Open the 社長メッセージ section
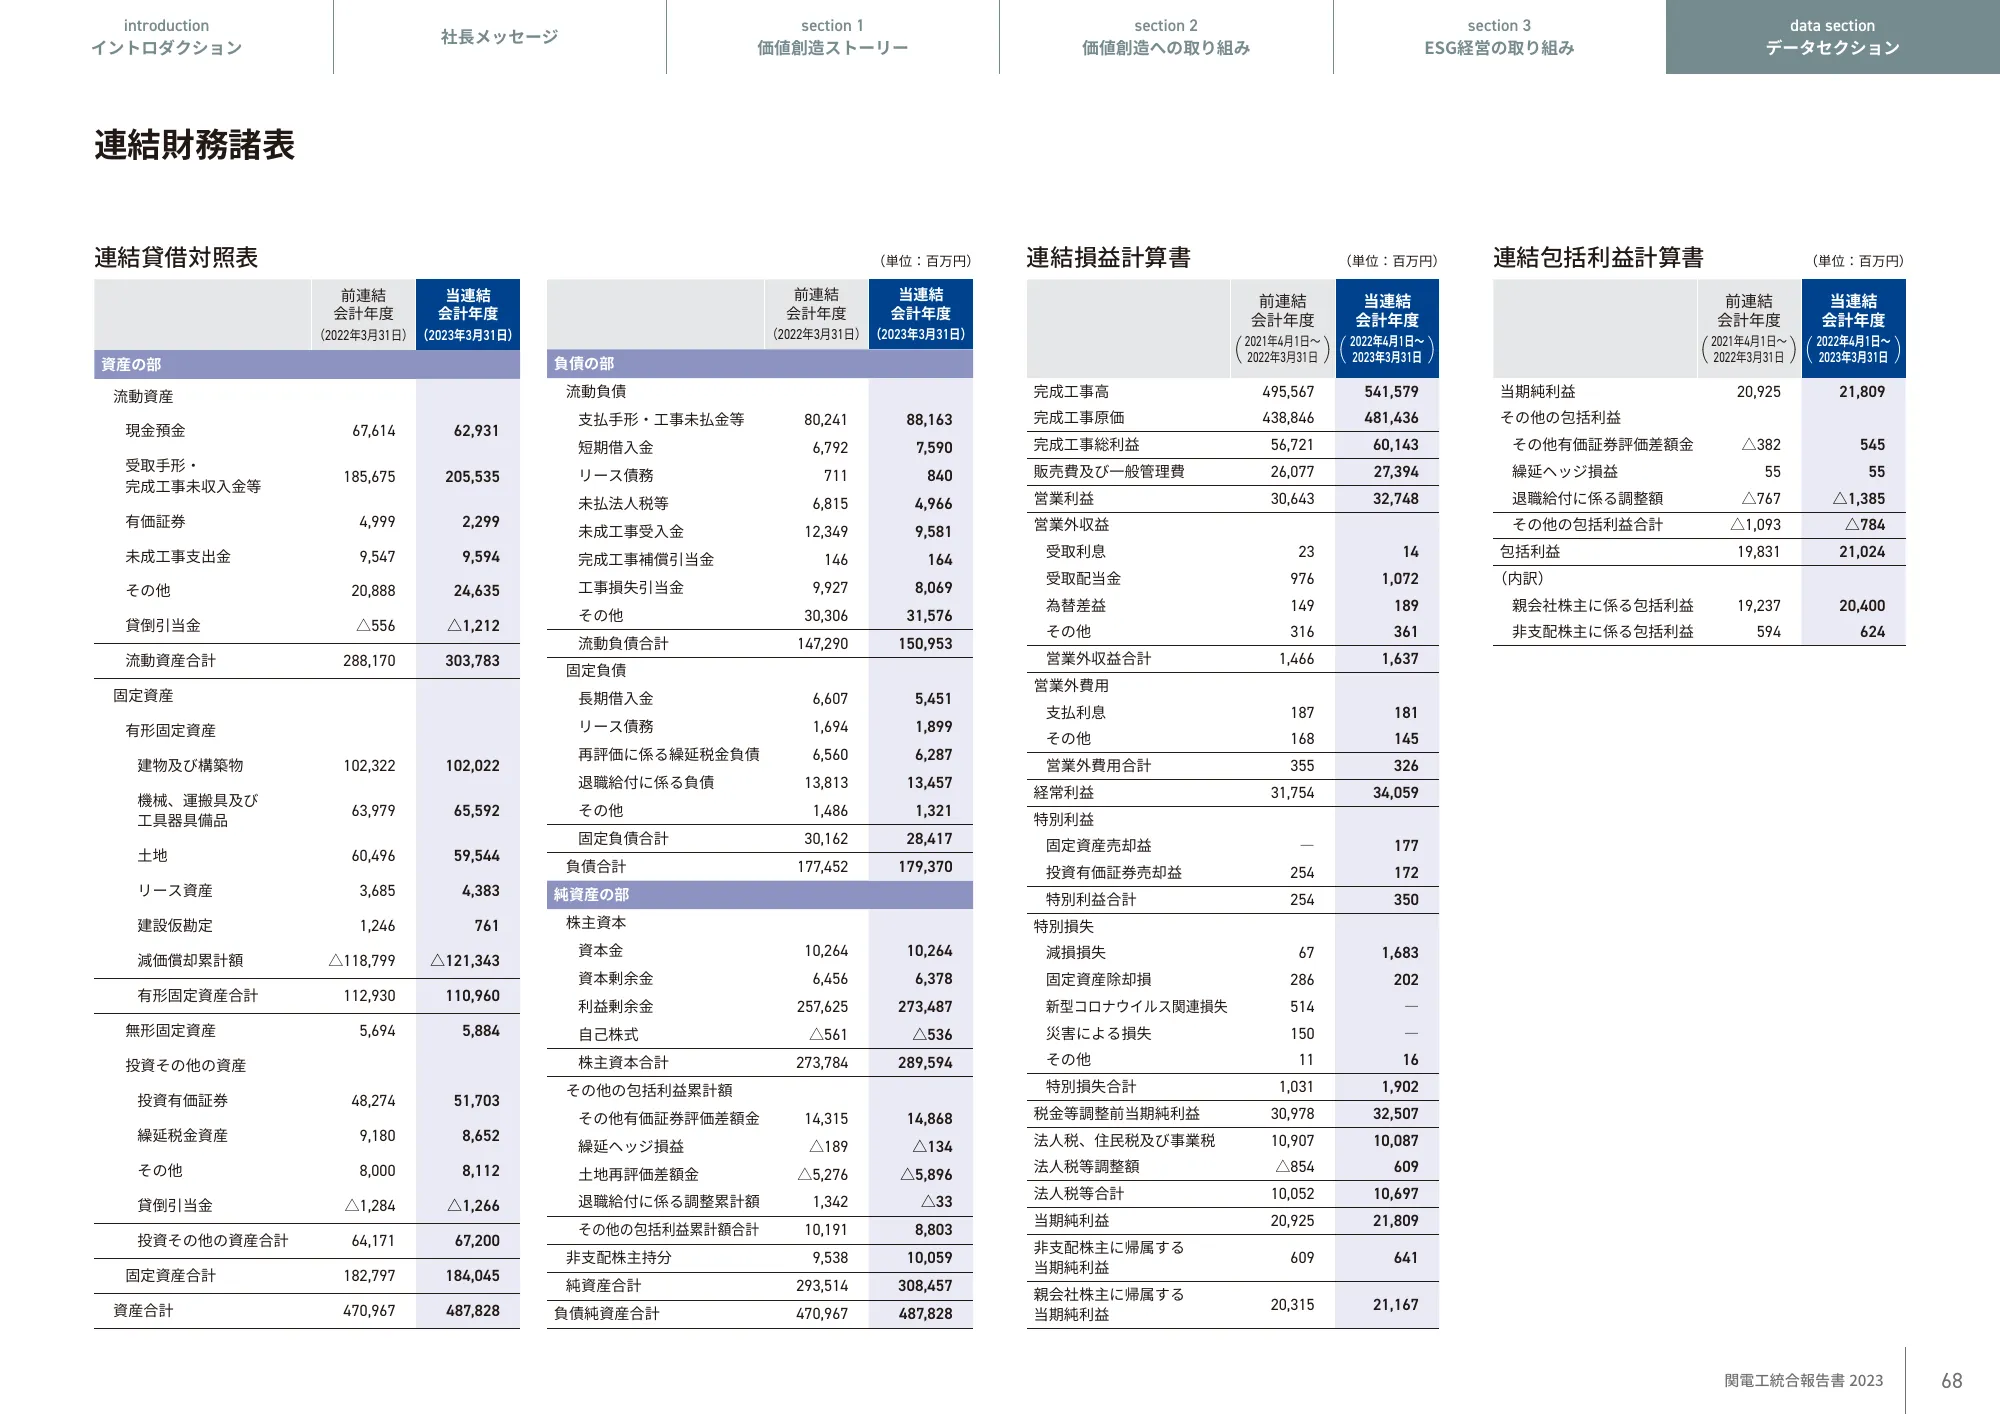The height and width of the screenshot is (1415, 2000). pos(498,36)
